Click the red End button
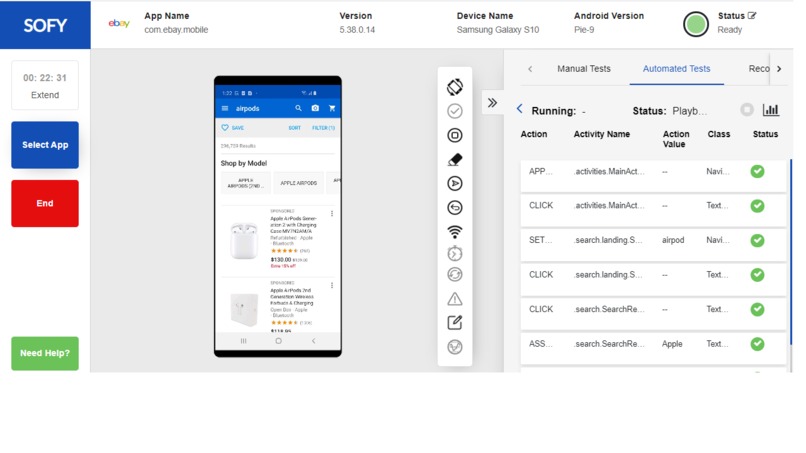Screen dimensions: 806x453 (45, 203)
